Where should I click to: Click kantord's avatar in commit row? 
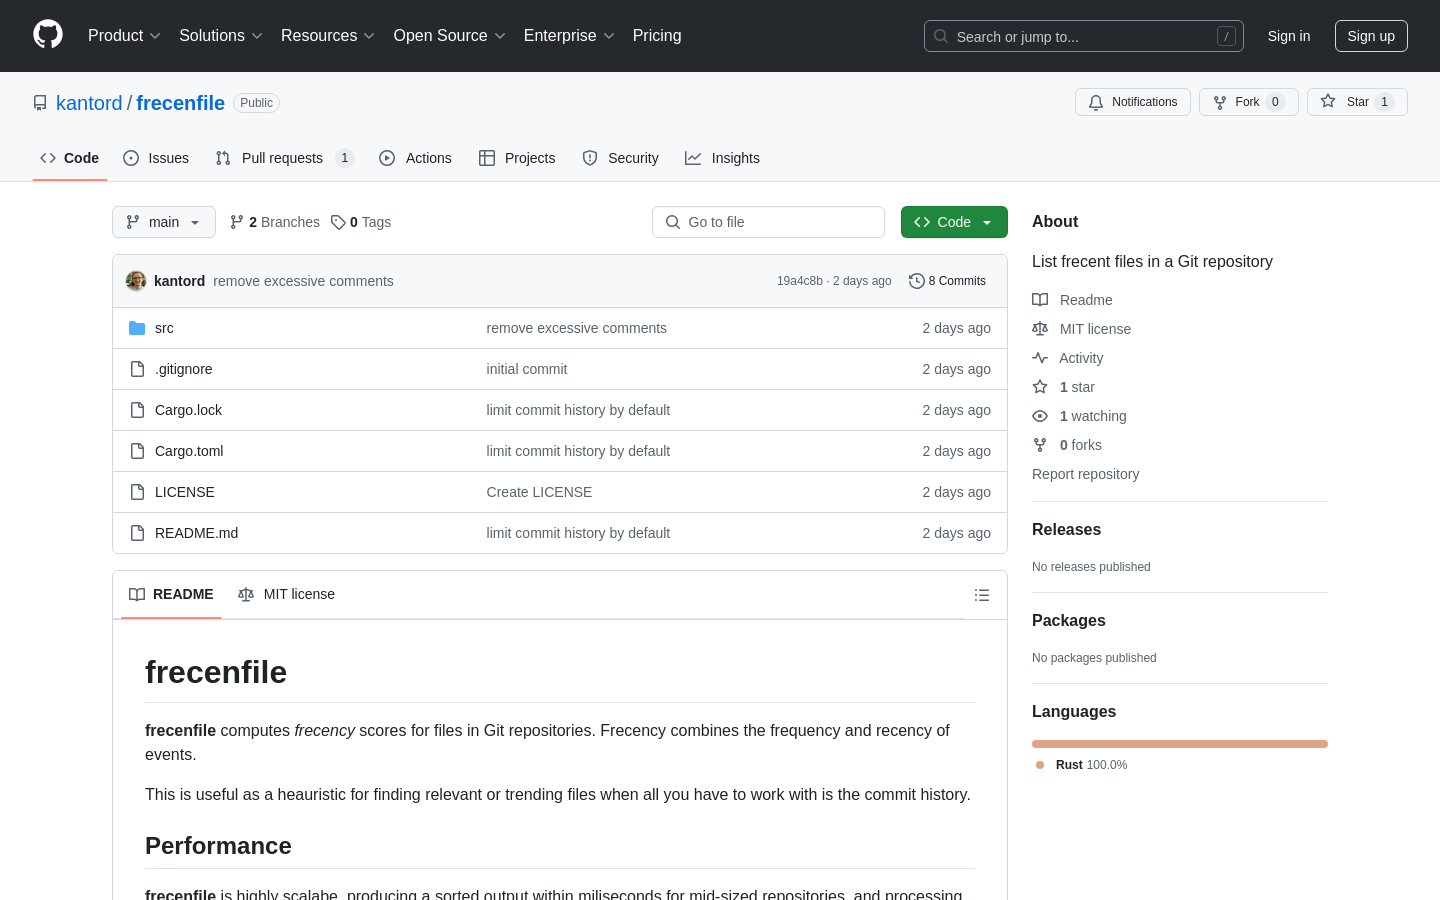pos(136,281)
